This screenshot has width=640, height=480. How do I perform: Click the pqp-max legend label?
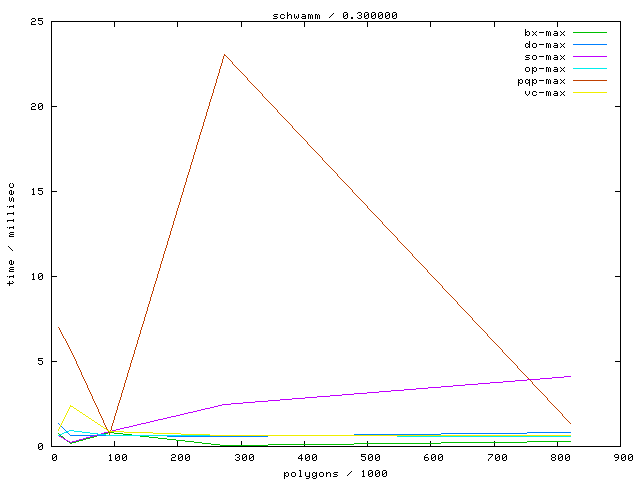541,81
